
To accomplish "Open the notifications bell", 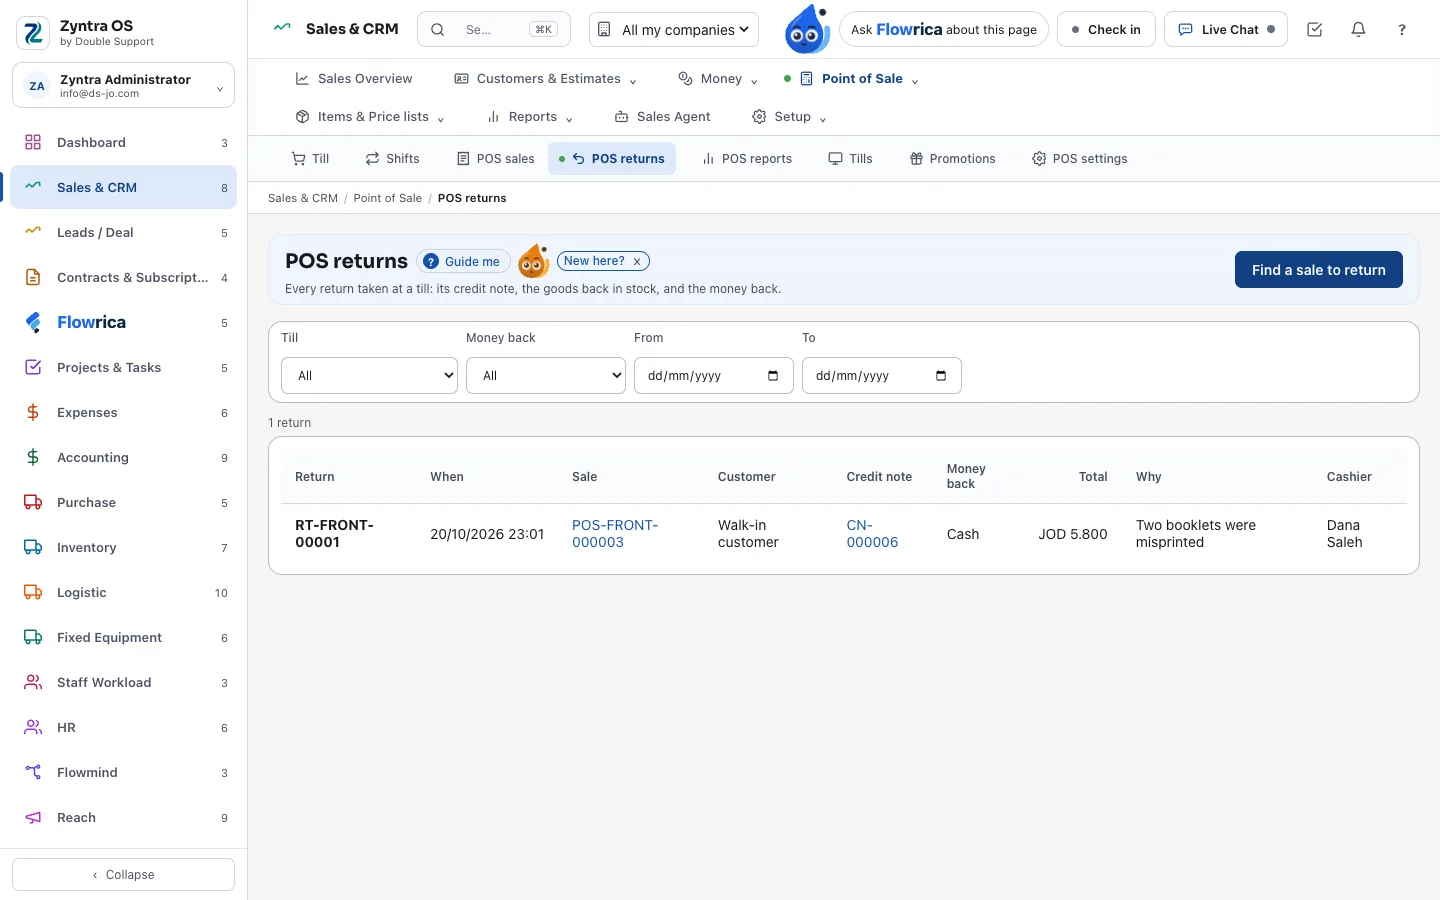I will 1358,30.
